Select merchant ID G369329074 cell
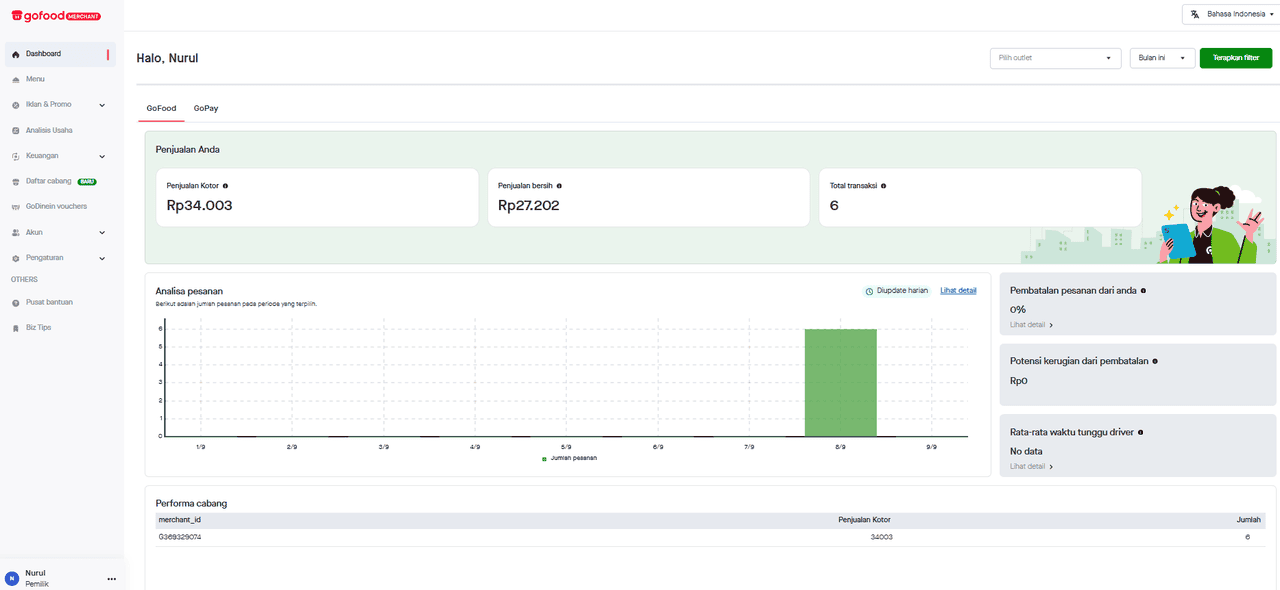 click(180, 537)
